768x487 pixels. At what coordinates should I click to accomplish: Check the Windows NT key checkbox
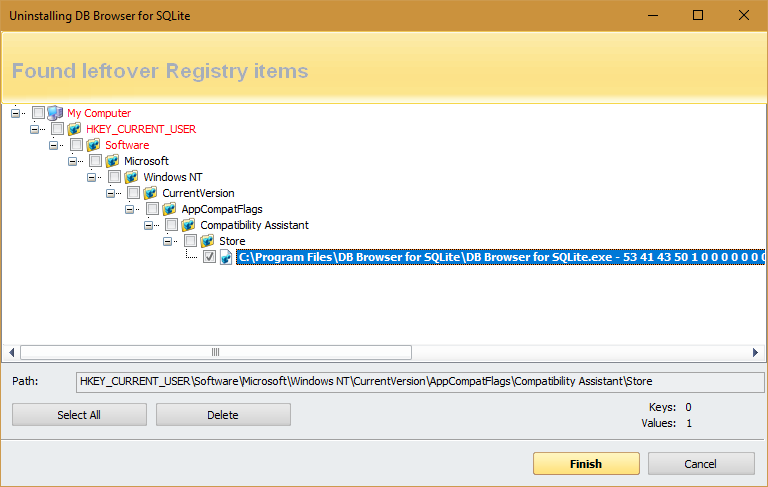coord(115,177)
